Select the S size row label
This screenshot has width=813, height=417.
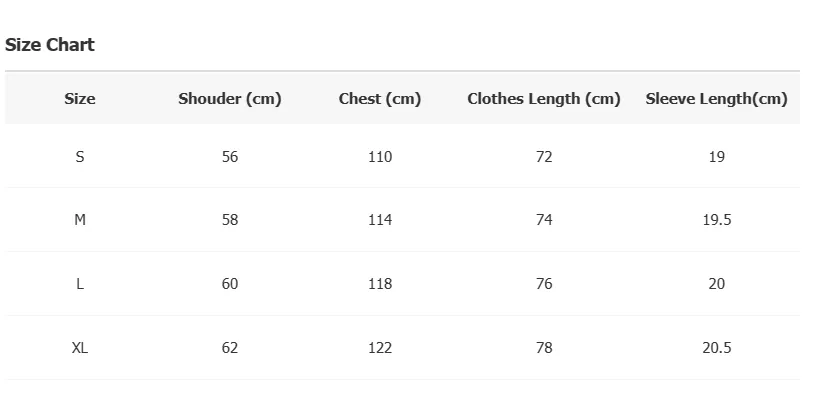tap(80, 157)
